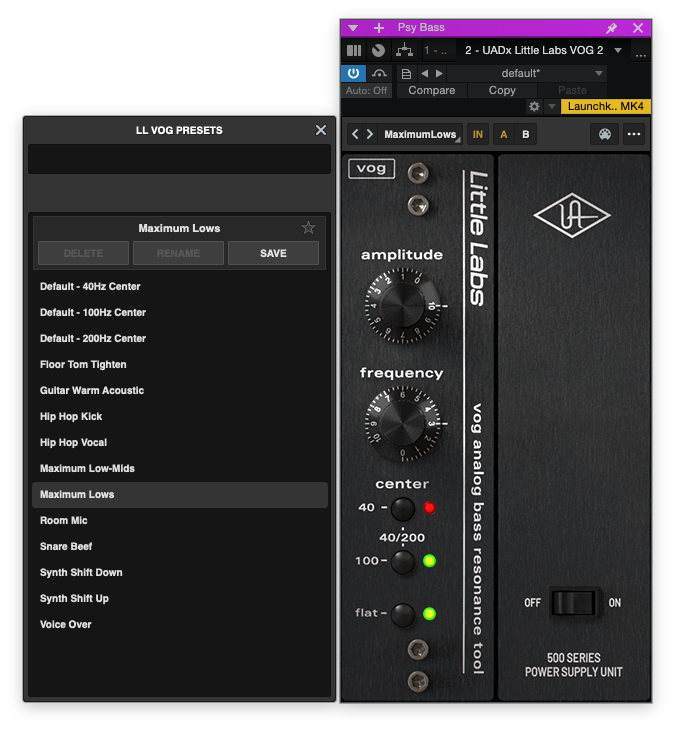Screen dimensions: 675x730
Task: Select Hip Hop Vocal preset
Action: [x=180, y=442]
